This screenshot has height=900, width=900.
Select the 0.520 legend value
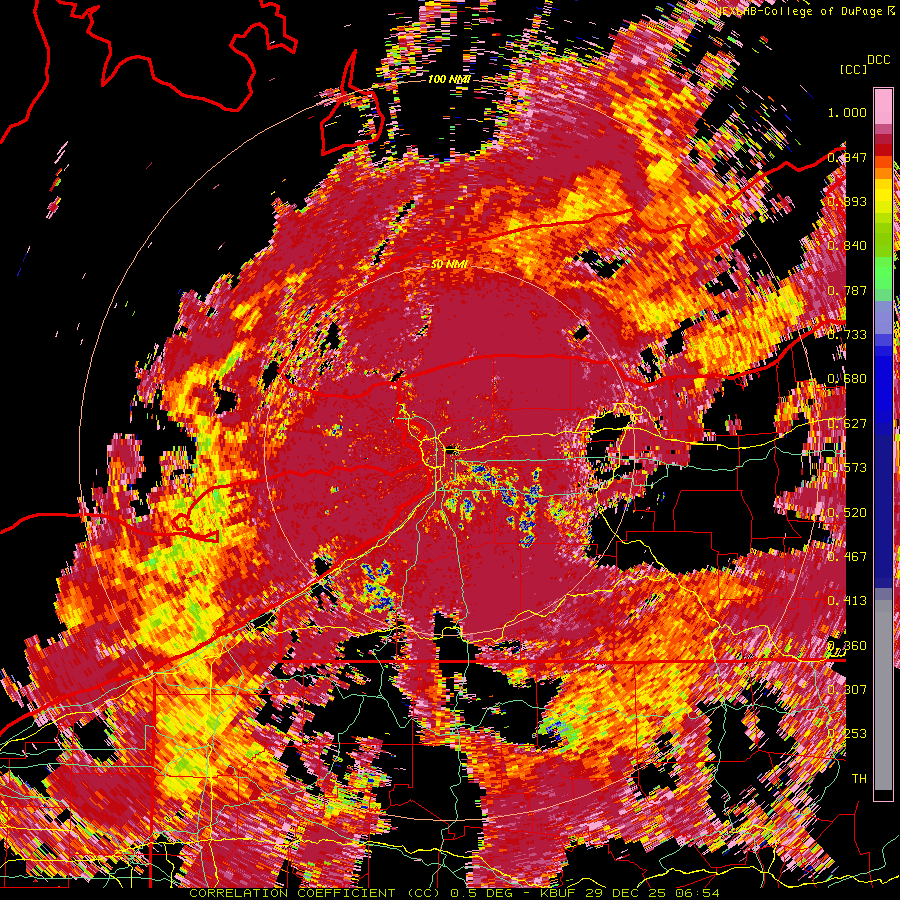pyautogui.click(x=847, y=512)
